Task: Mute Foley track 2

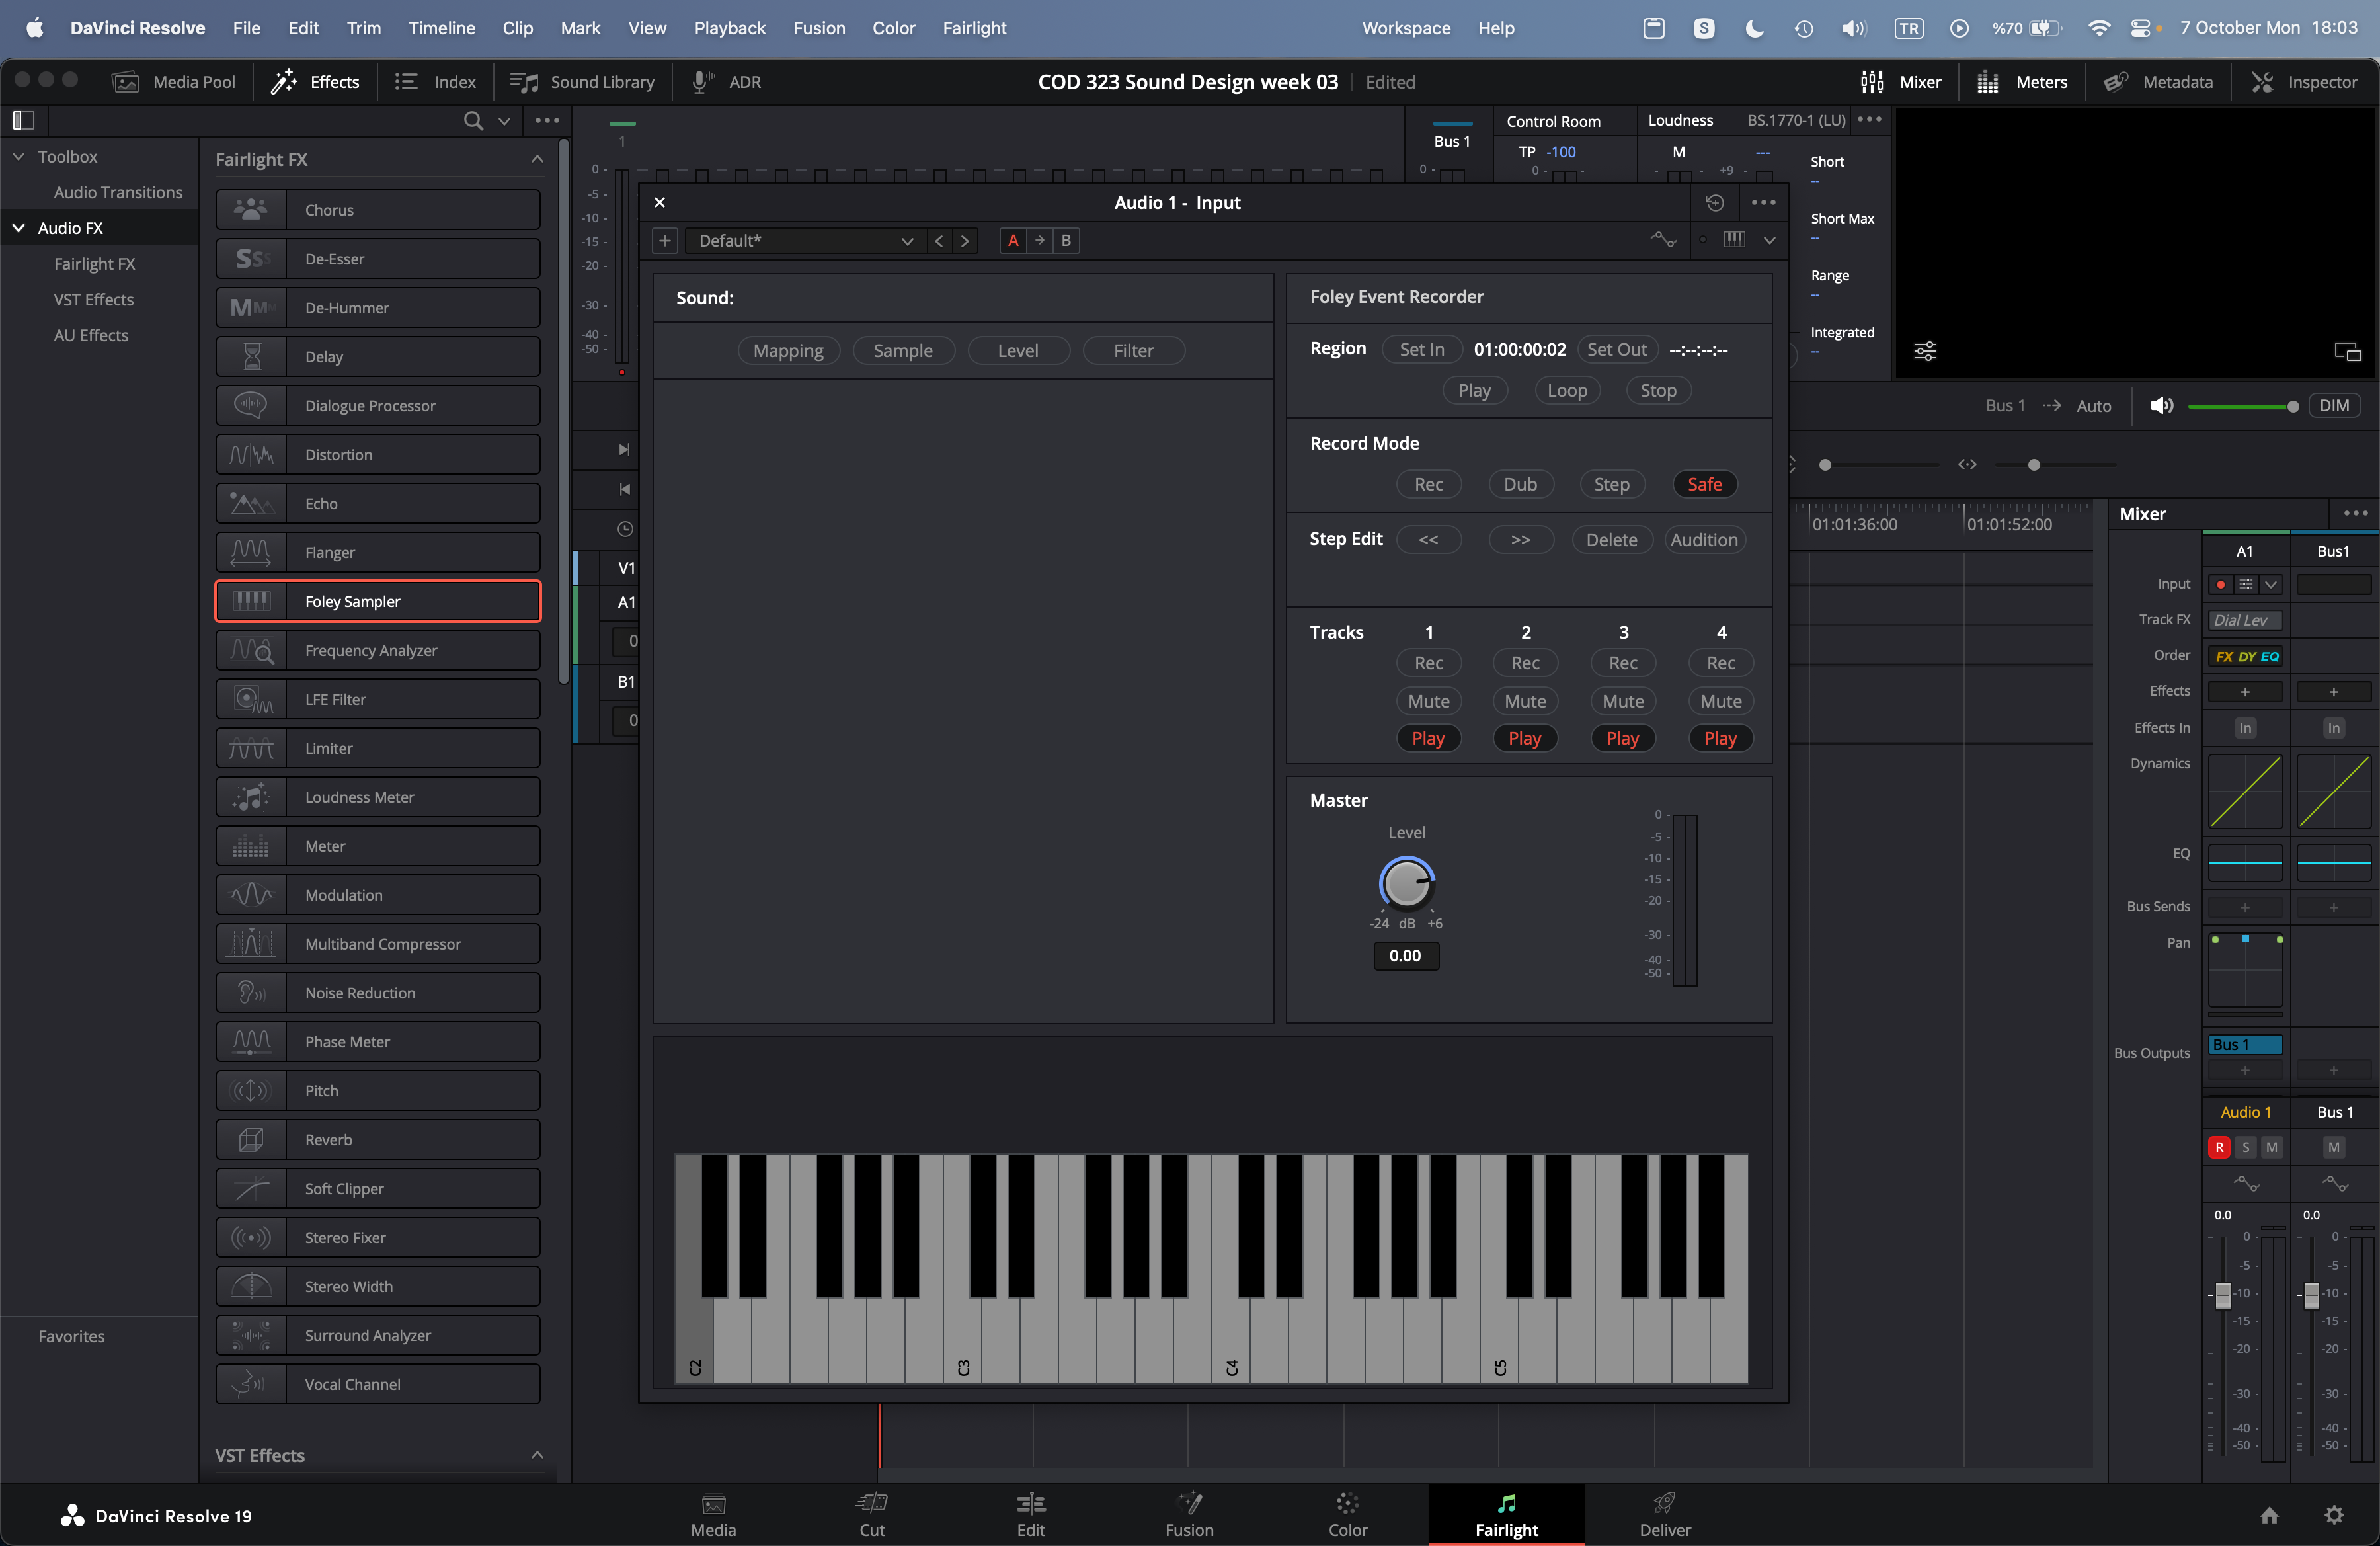Action: [1525, 701]
